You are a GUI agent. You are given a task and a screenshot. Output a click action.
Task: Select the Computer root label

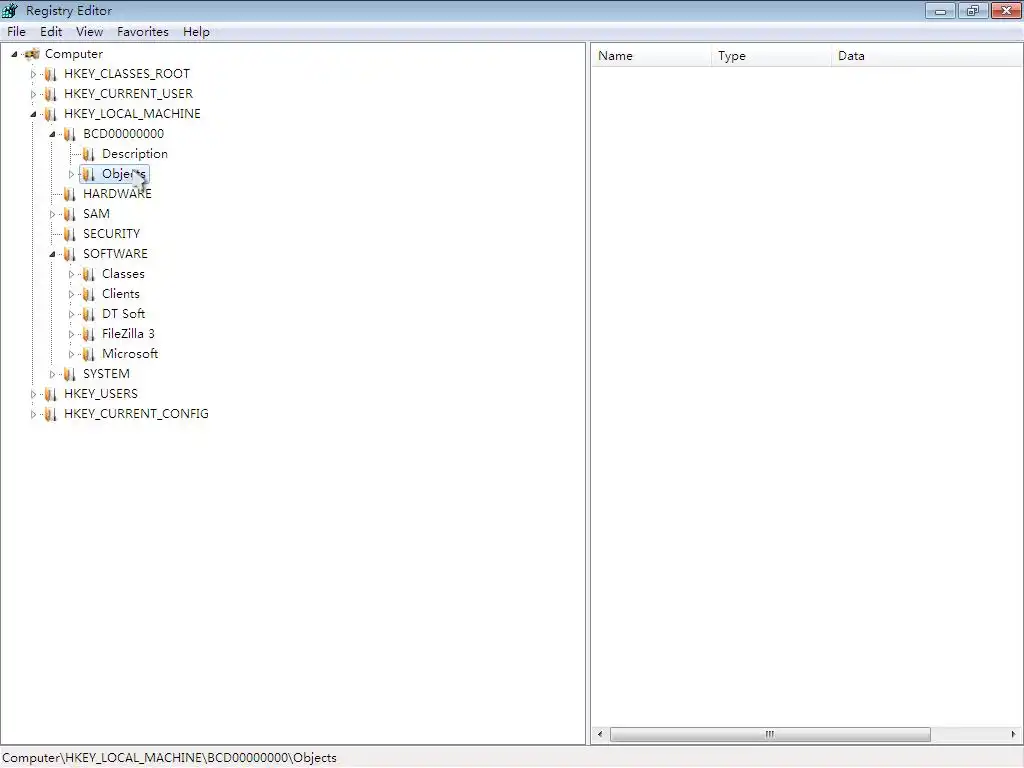pyautogui.click(x=74, y=54)
